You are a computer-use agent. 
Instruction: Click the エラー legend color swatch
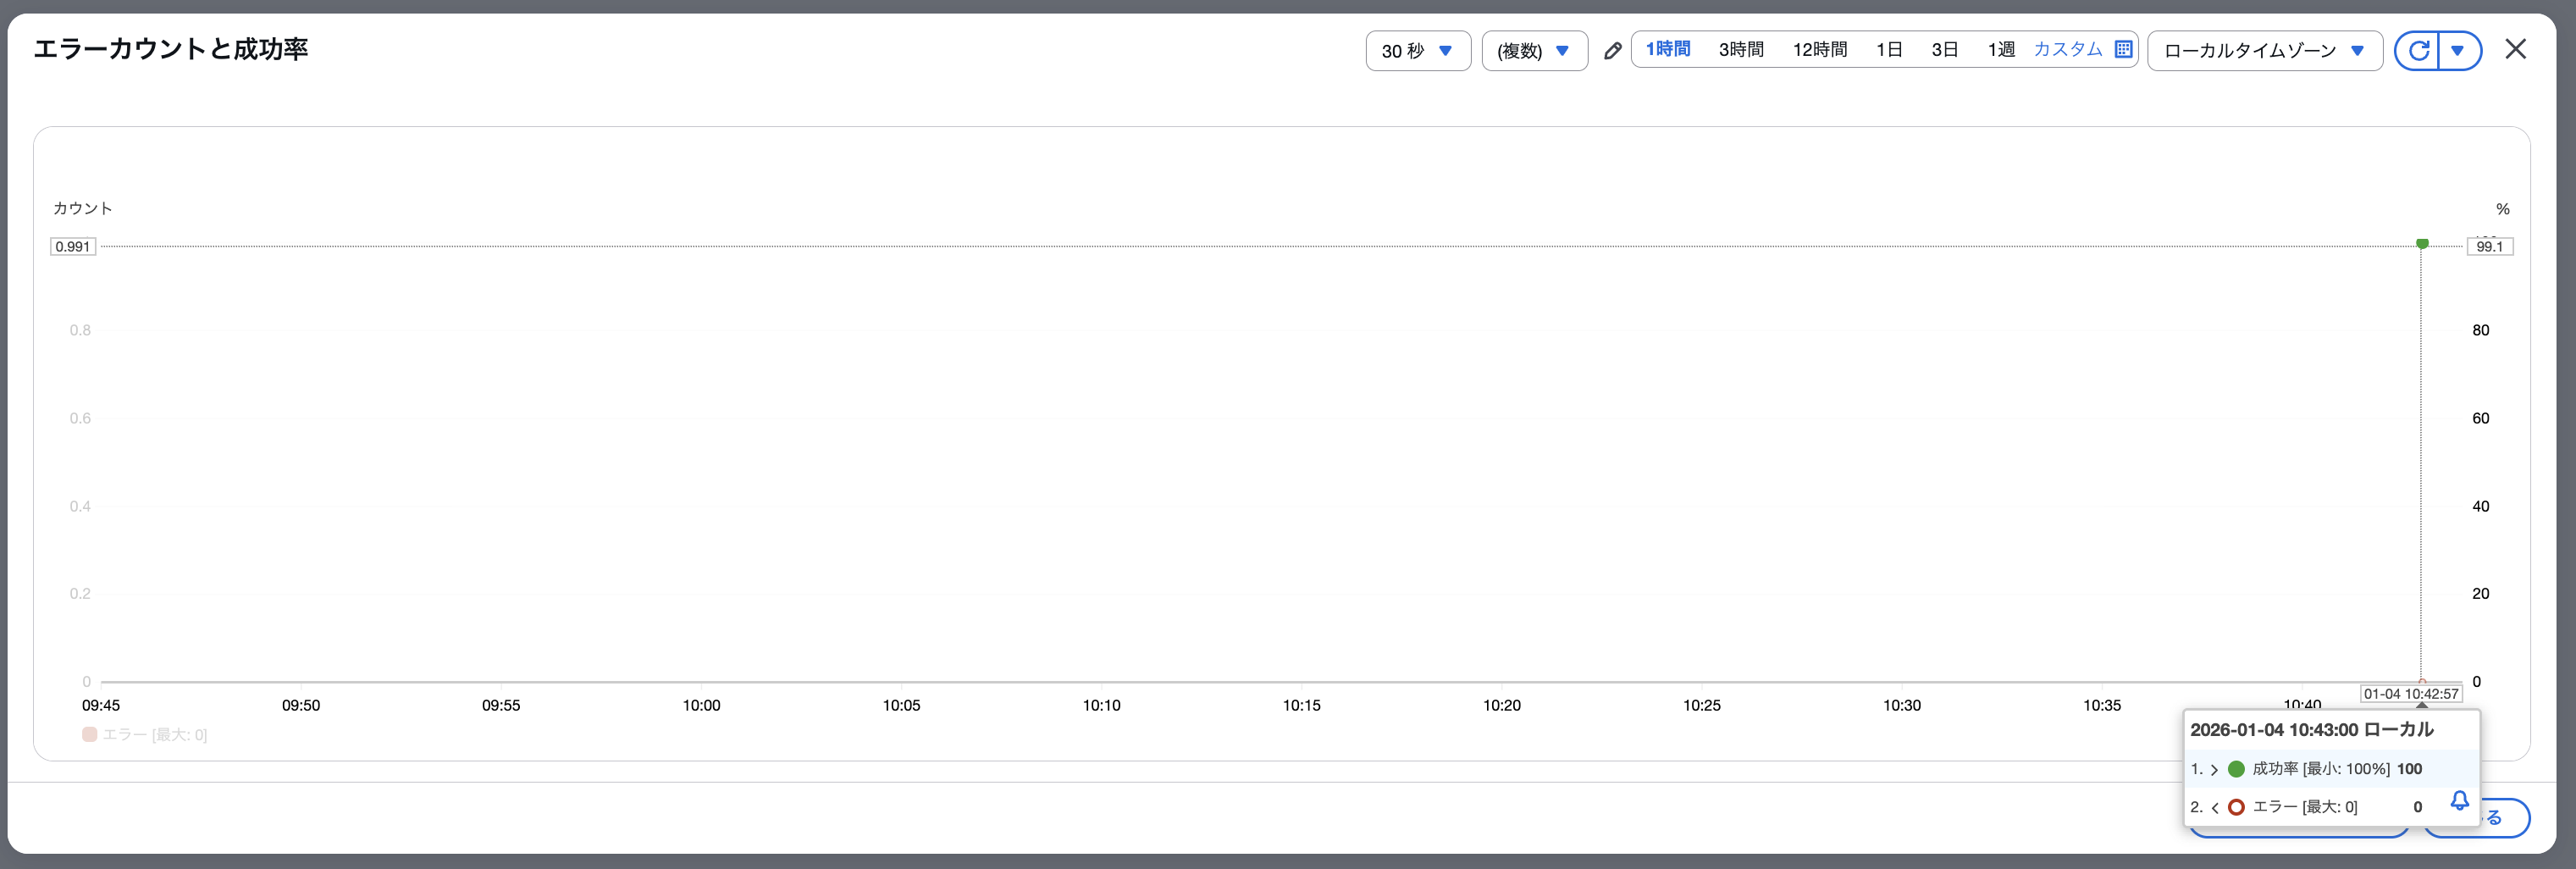pyautogui.click(x=90, y=735)
